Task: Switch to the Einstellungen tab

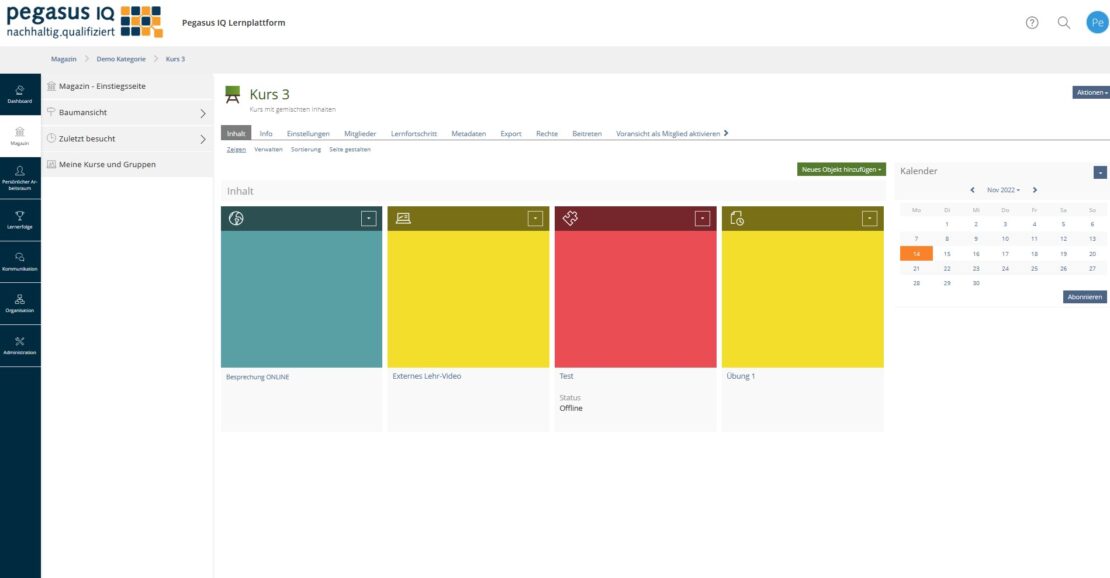Action: tap(308, 133)
